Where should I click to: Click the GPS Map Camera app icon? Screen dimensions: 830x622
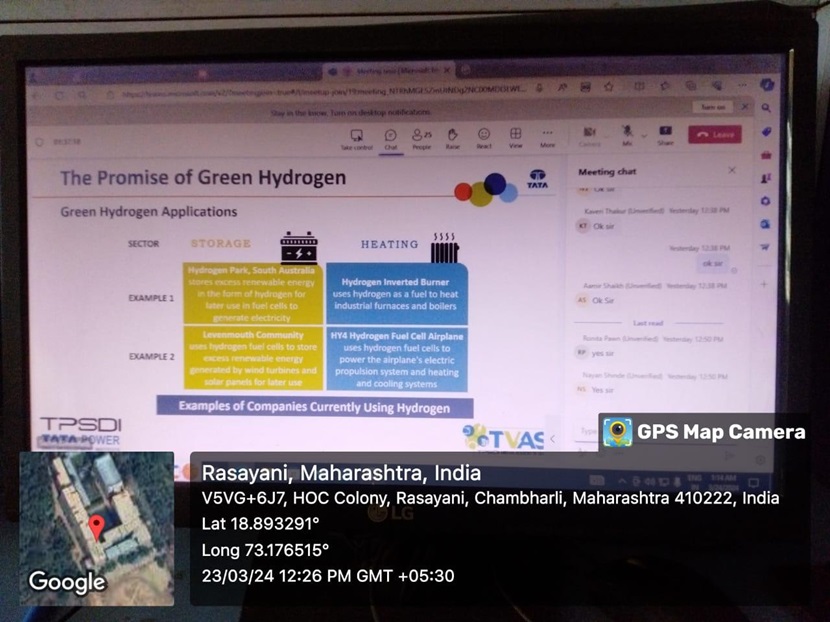pyautogui.click(x=618, y=432)
